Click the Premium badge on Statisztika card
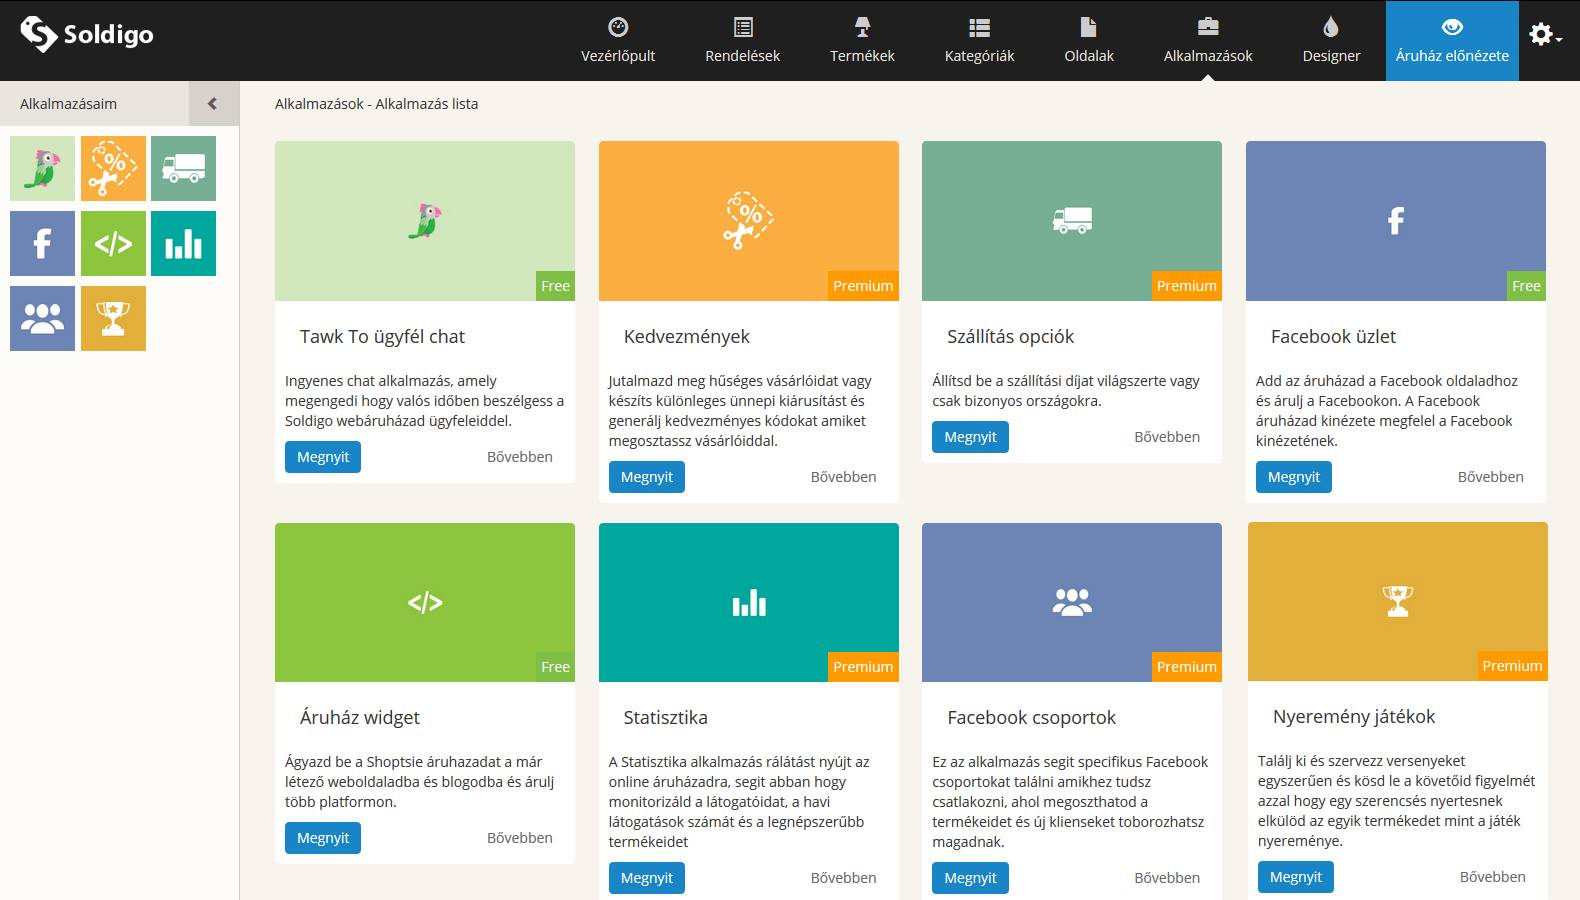1580x900 pixels. coord(863,667)
